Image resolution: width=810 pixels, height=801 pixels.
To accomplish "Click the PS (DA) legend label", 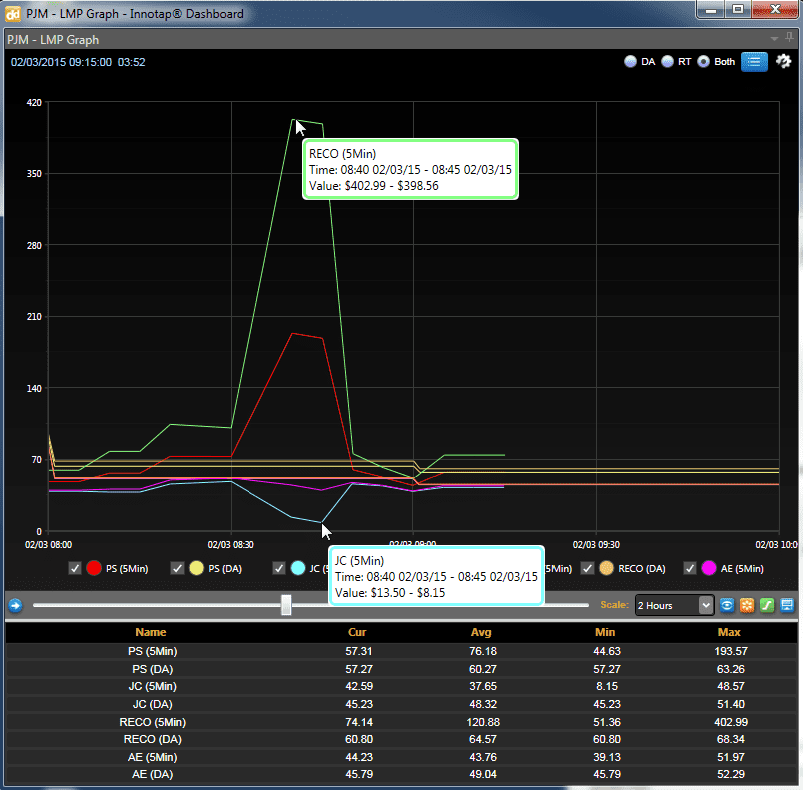I will 225,569.
